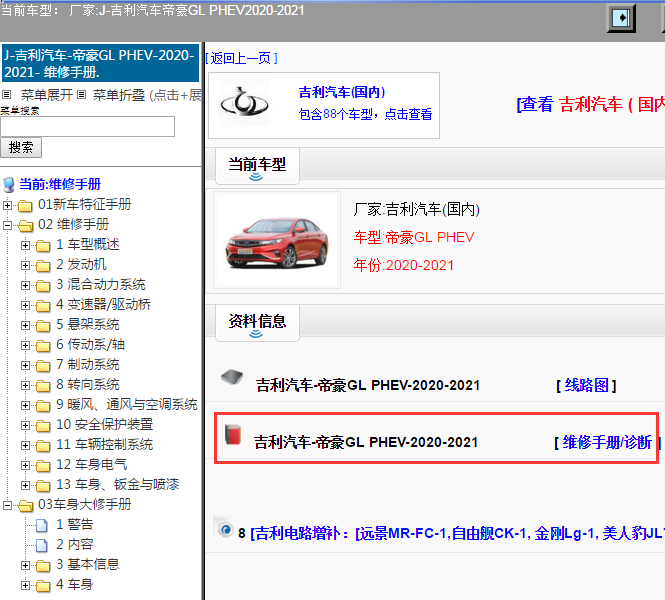Click the red repair manual book icon
Viewport: 665px width, 600px height.
coord(233,434)
